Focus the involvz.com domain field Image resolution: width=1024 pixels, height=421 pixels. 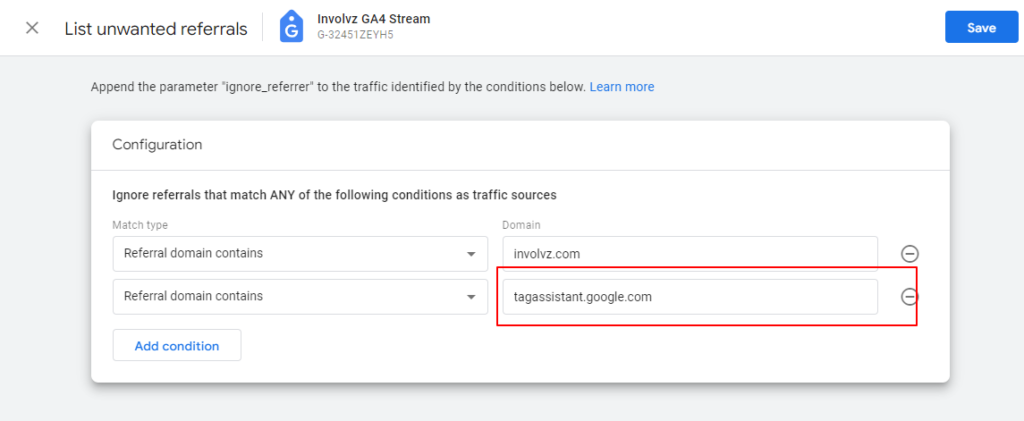click(x=690, y=253)
